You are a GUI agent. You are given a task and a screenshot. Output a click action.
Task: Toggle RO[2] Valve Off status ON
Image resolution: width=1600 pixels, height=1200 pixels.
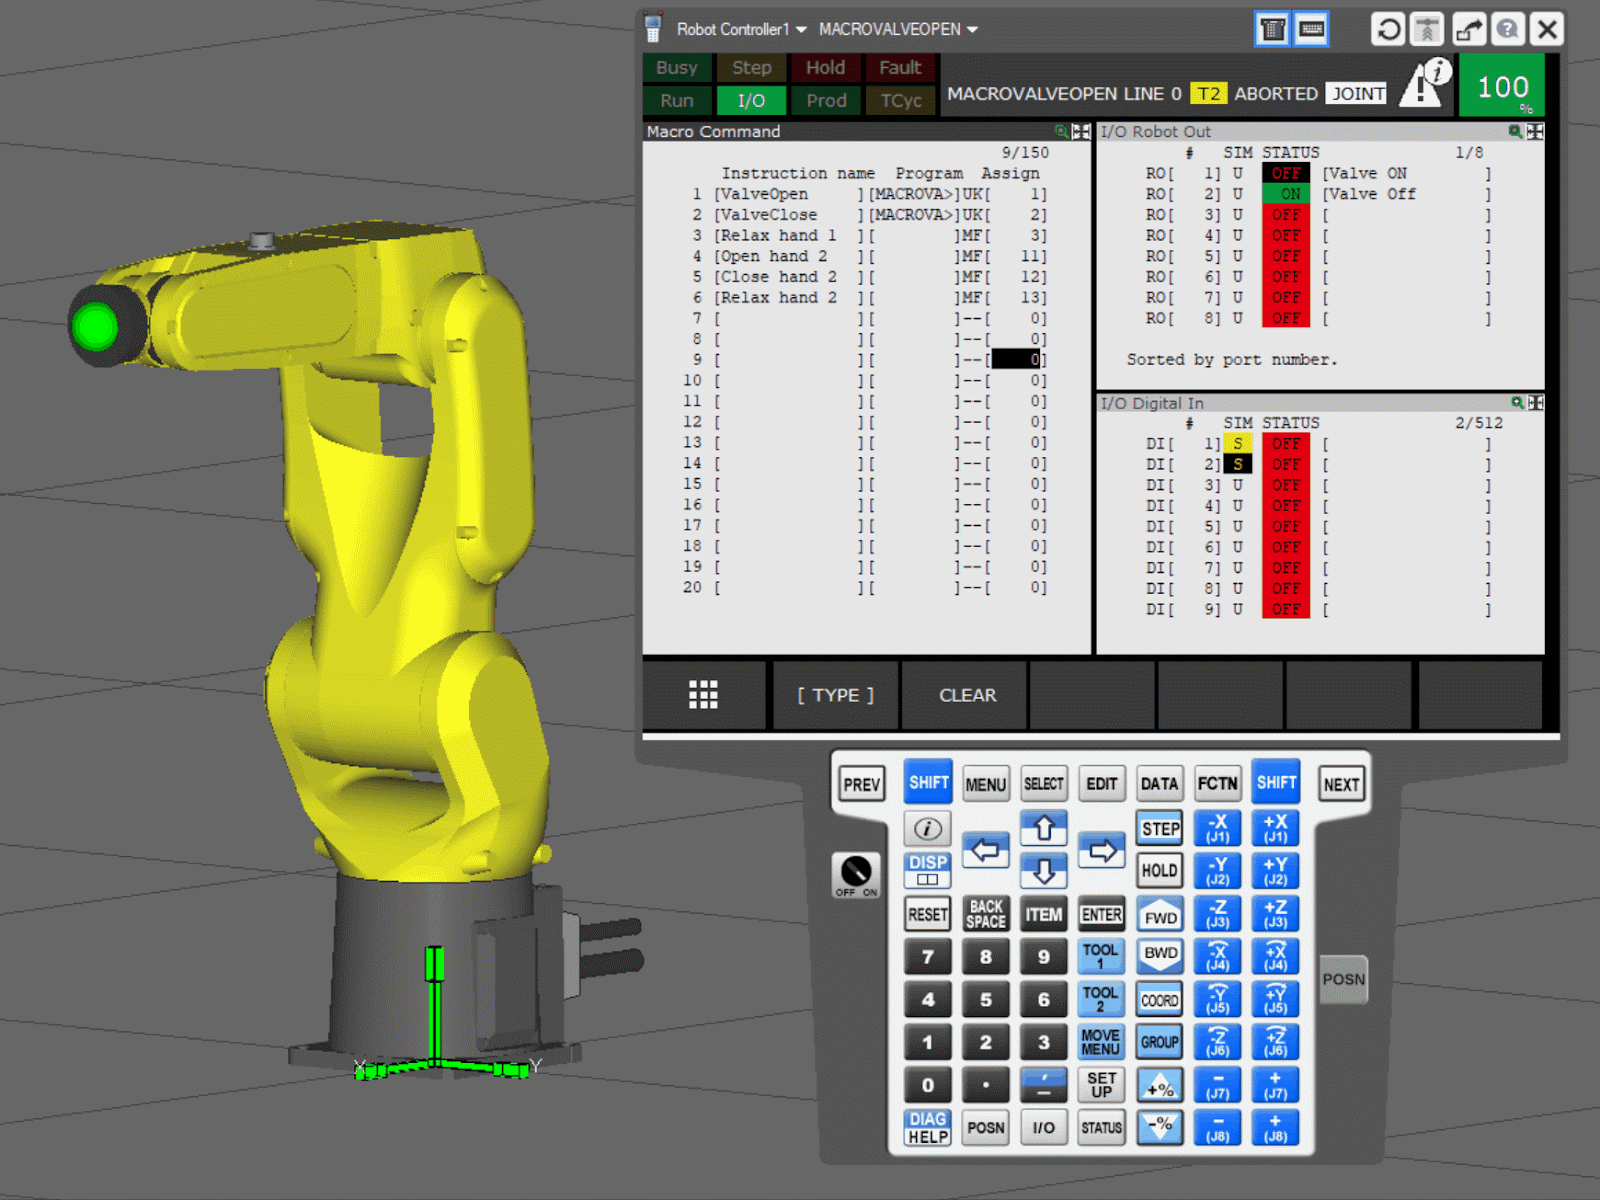tap(1285, 194)
